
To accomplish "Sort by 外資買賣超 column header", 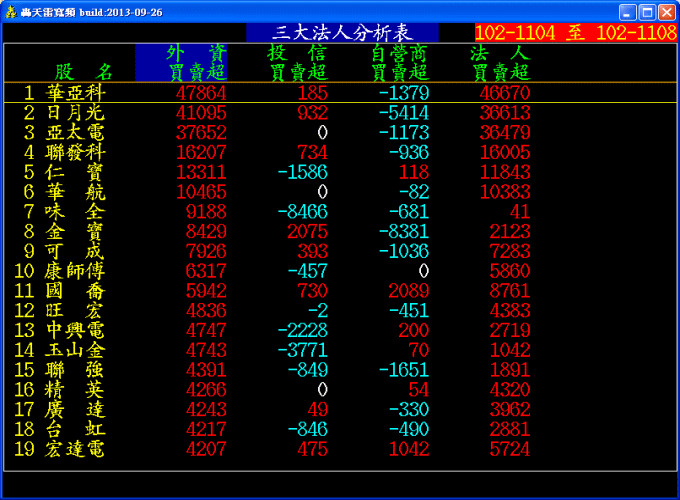I will [x=181, y=63].
